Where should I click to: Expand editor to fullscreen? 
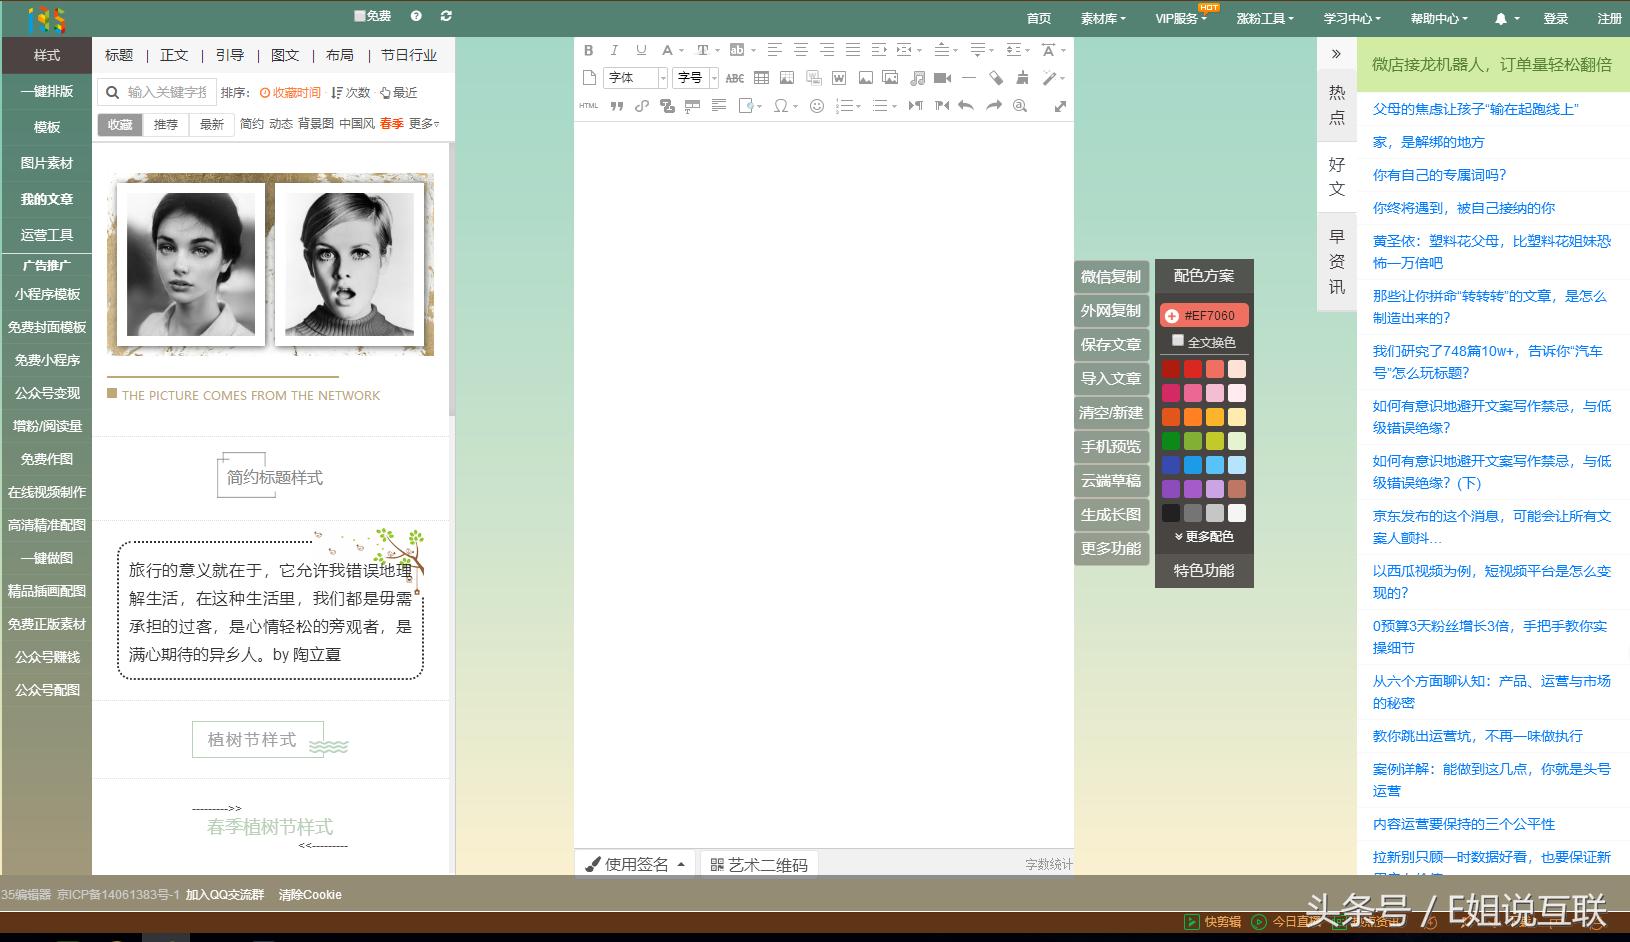coord(1060,106)
